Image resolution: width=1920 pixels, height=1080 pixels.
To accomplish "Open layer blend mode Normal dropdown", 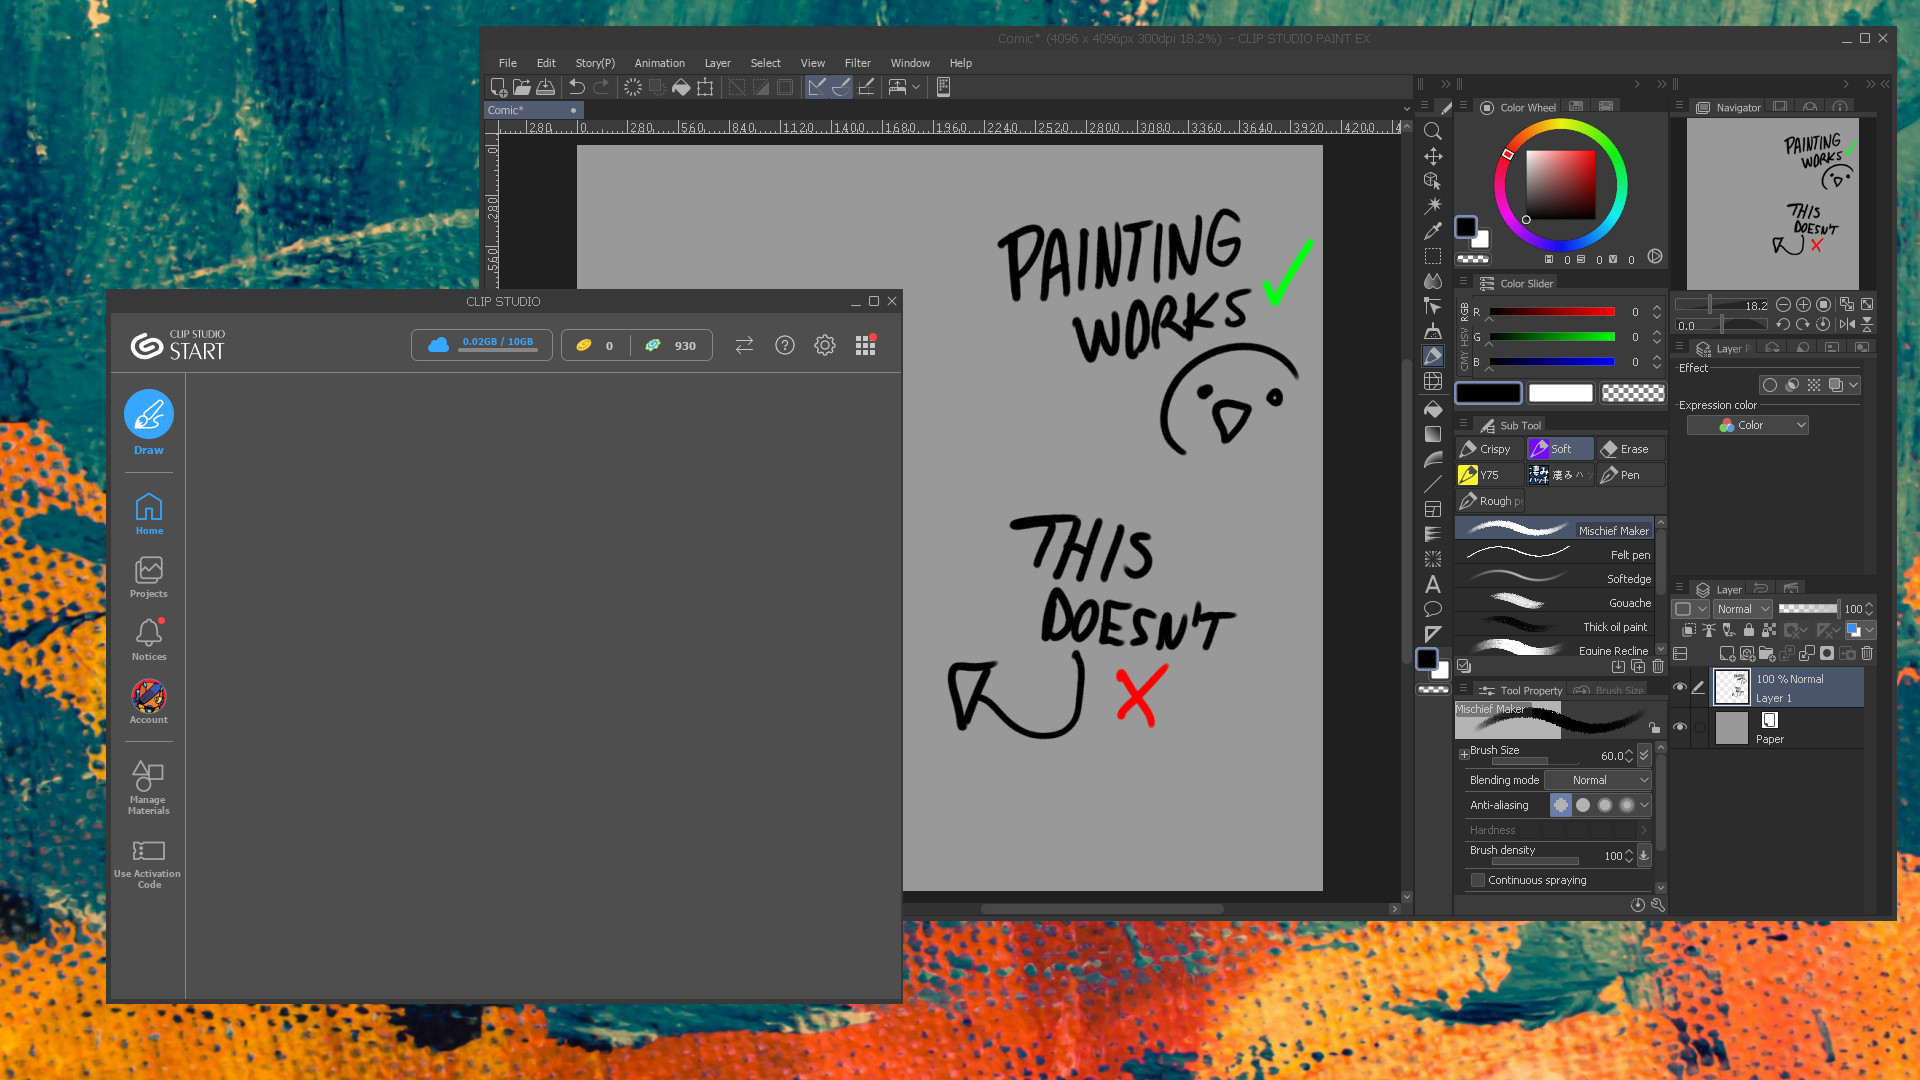I will pos(1743,609).
